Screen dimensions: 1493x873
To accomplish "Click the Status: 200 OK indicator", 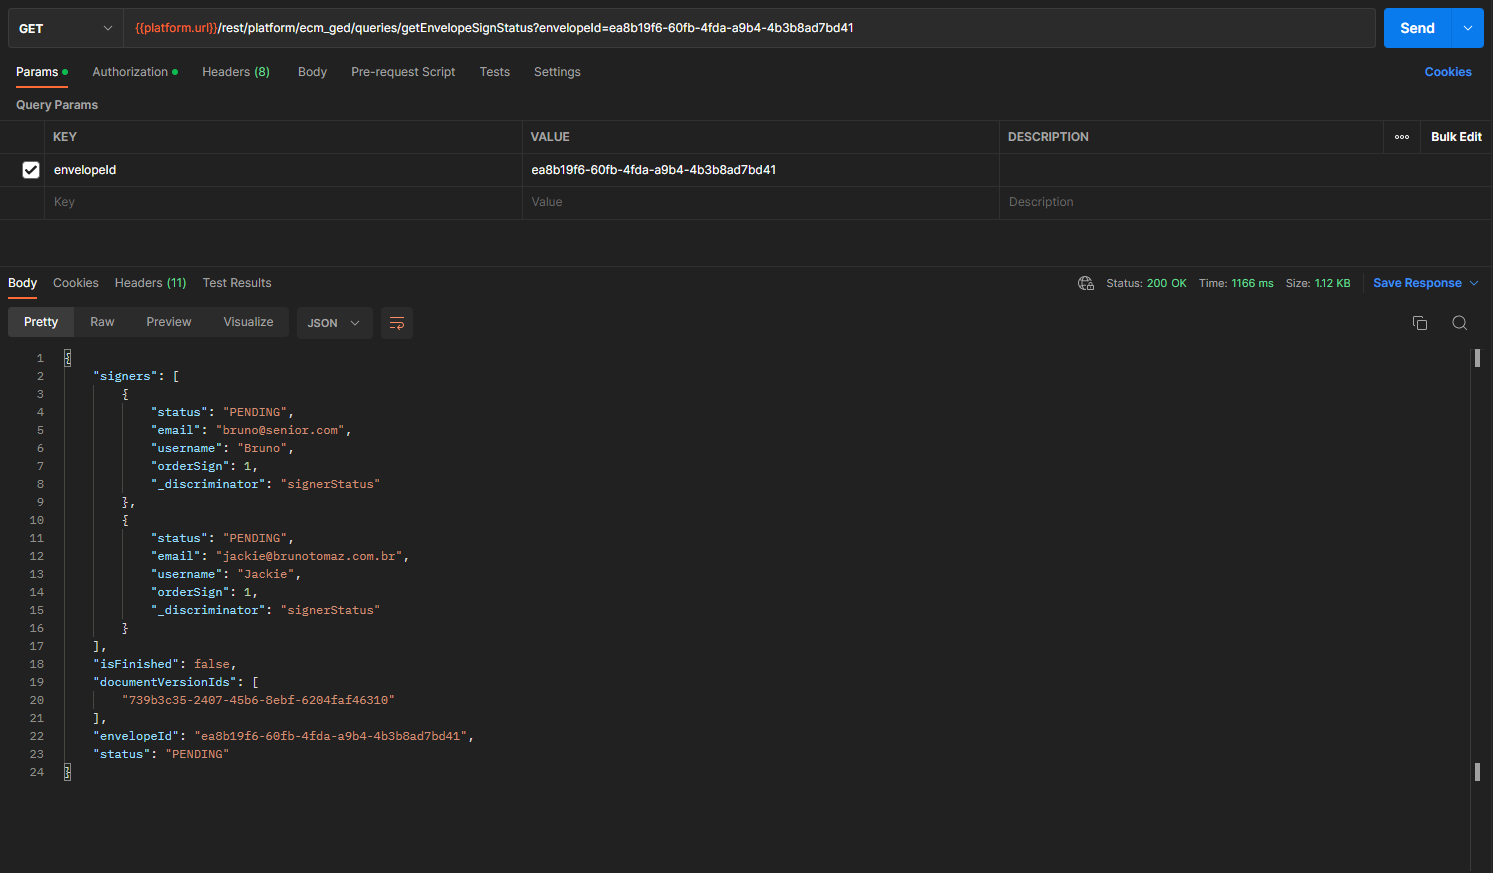I will (1146, 284).
